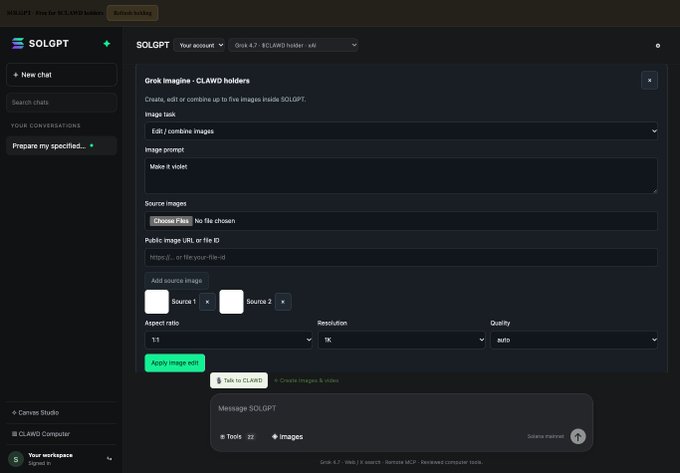Open Canvas Studio from sidebar
The width and height of the screenshot is (680, 473).
pyautogui.click(x=62, y=412)
